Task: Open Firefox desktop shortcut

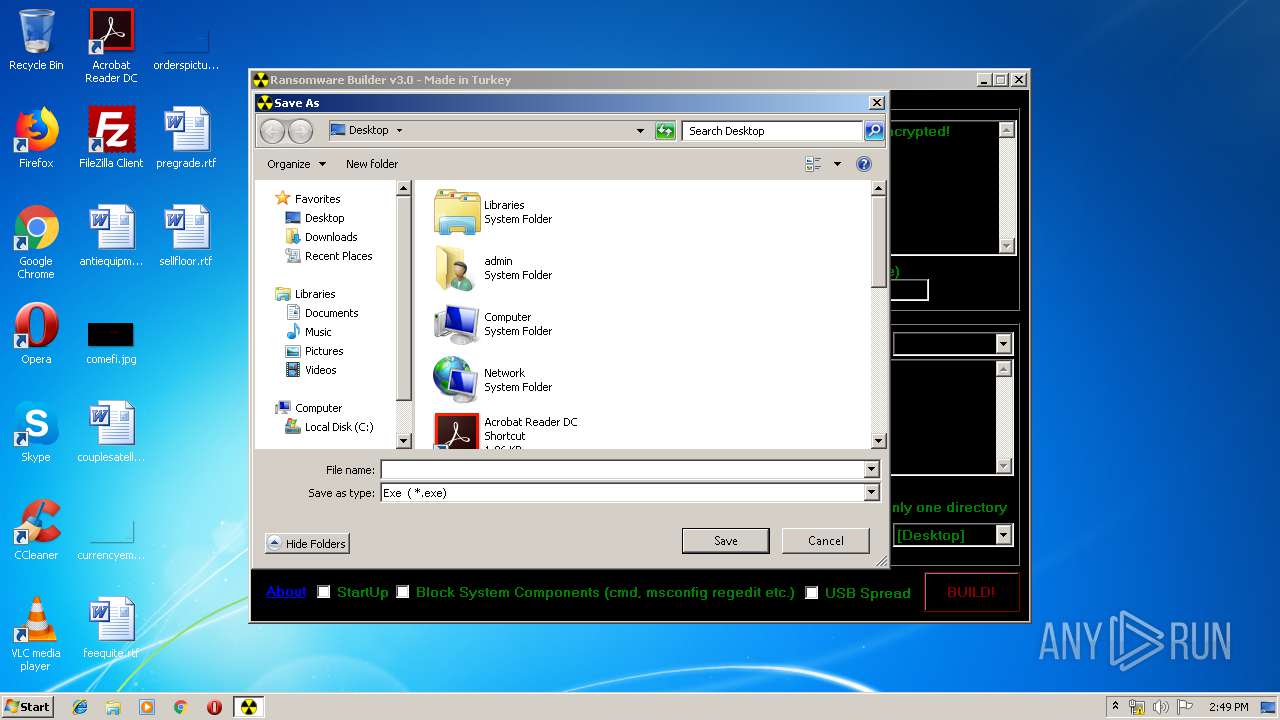Action: [36, 138]
